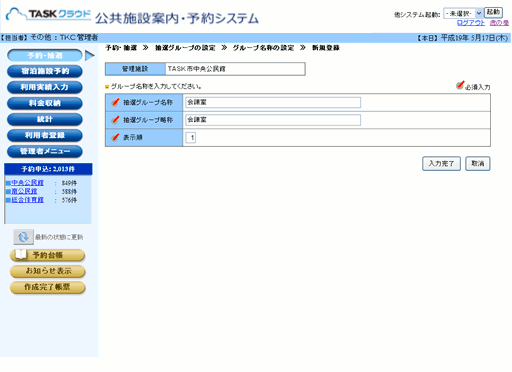This screenshot has width=512, height=372.
Task: Open the 管理者メニュー
Action: tap(45, 151)
